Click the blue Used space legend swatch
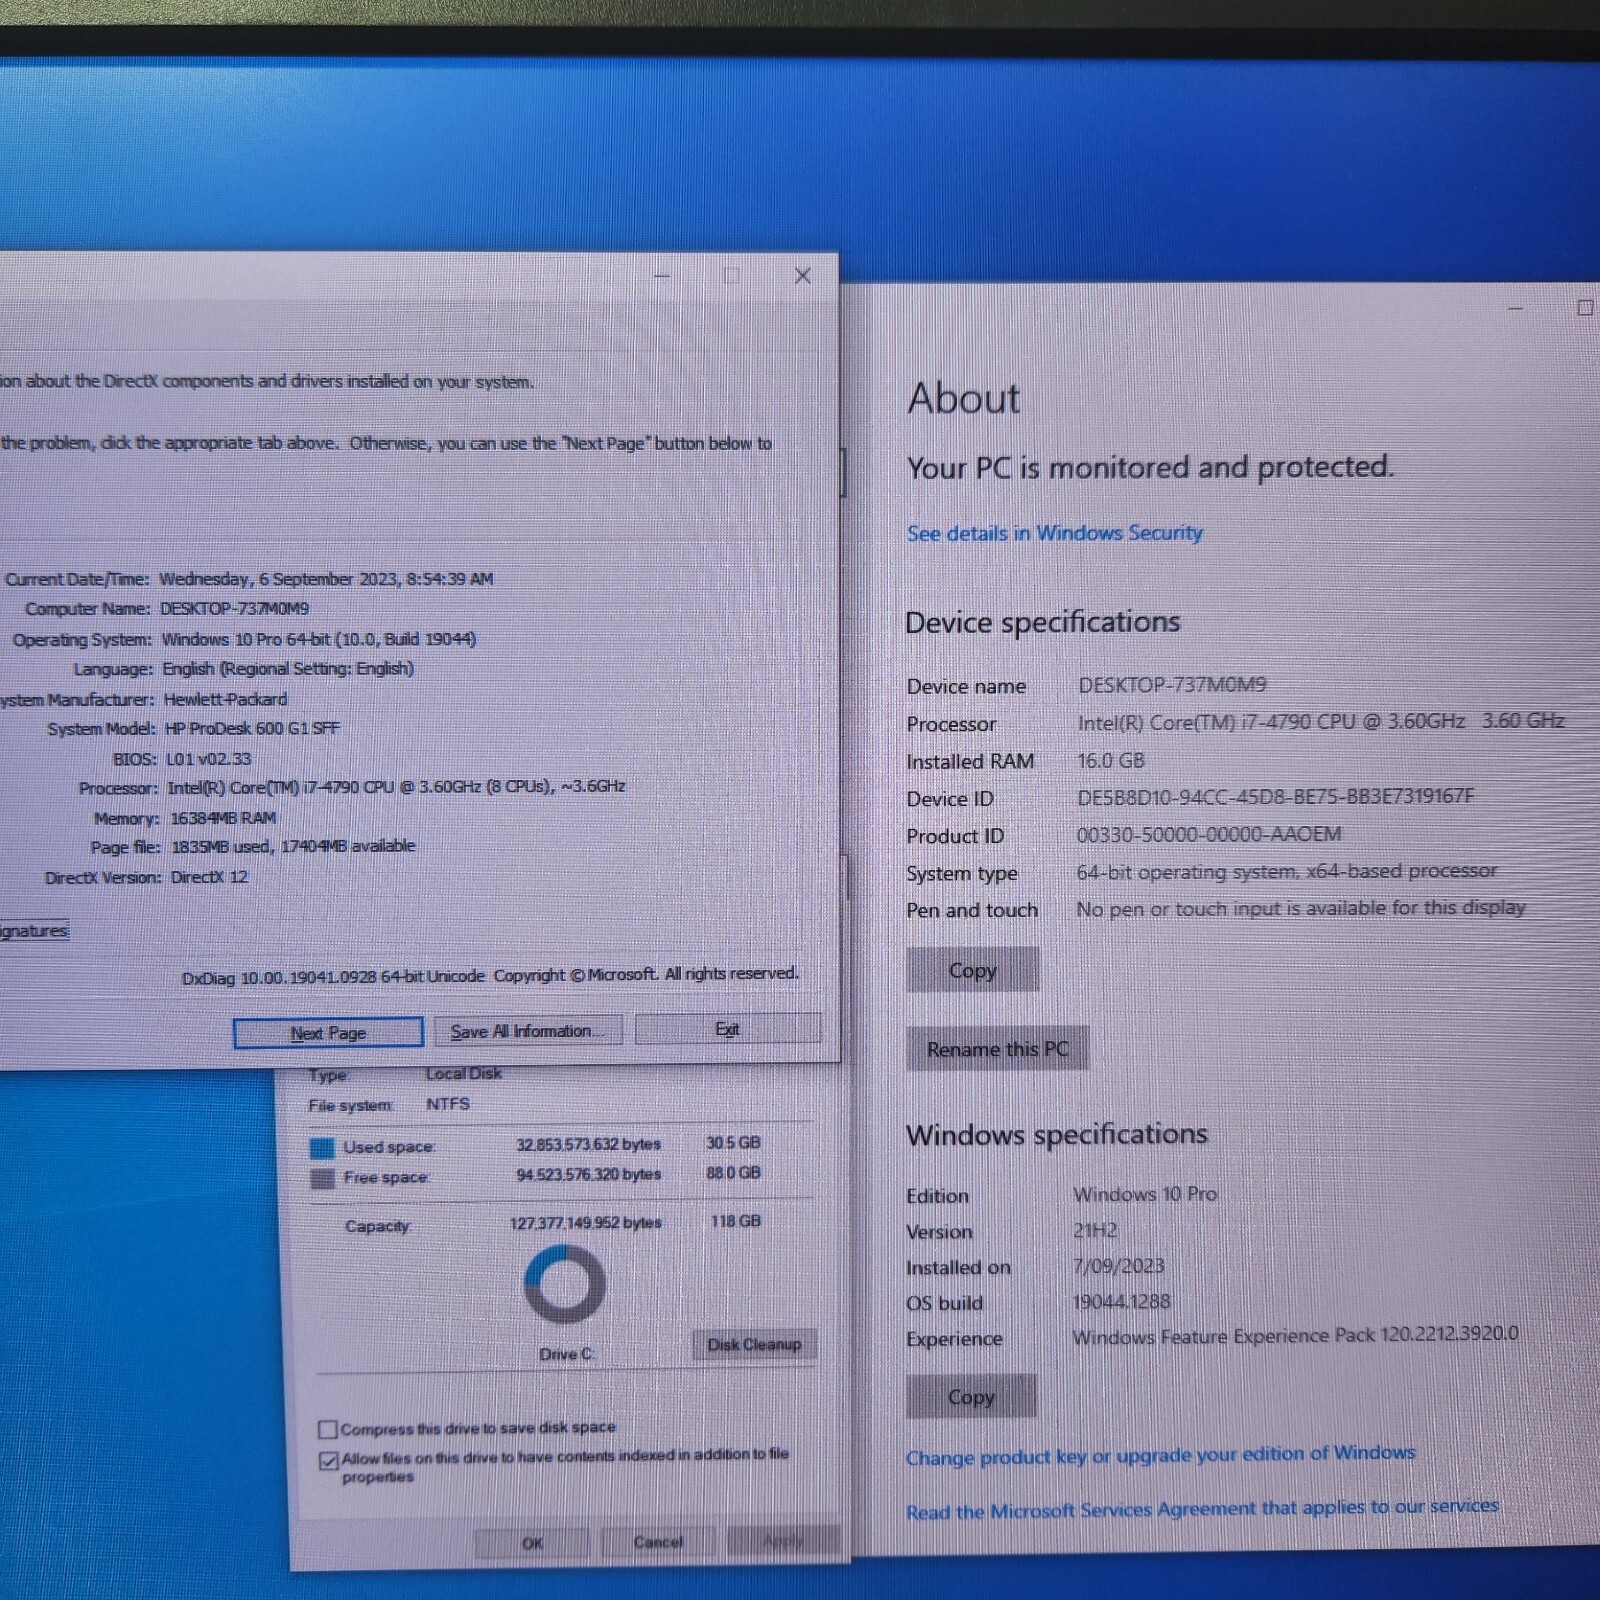 pos(322,1146)
